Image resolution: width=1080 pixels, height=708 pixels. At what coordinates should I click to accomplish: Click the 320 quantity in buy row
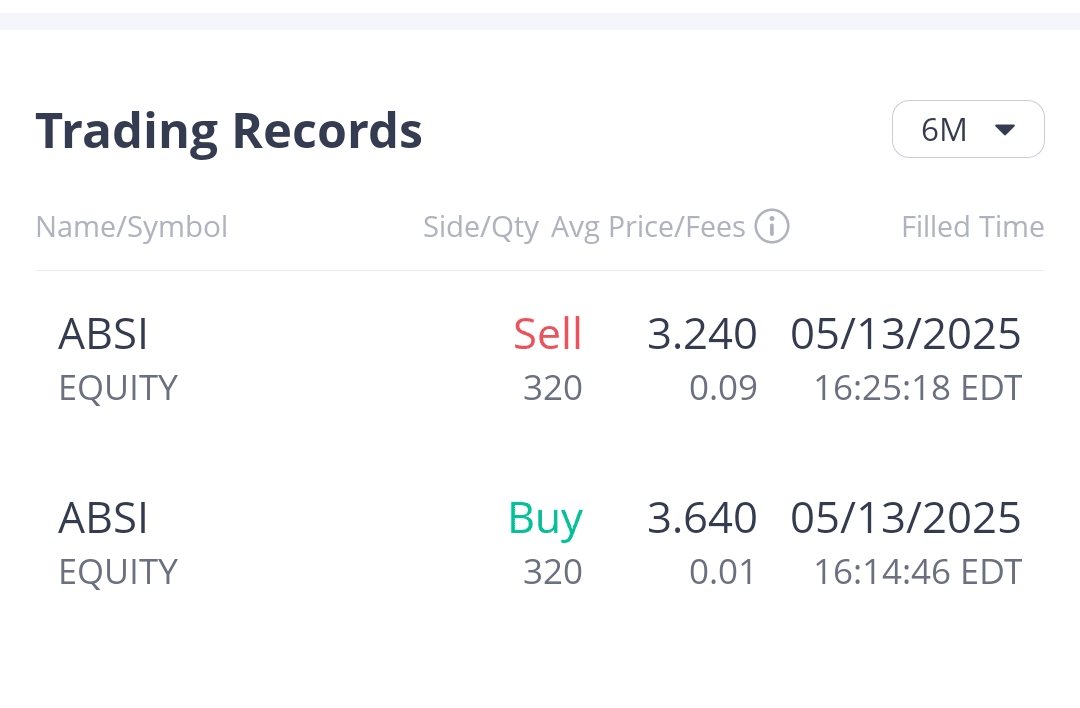pos(552,572)
